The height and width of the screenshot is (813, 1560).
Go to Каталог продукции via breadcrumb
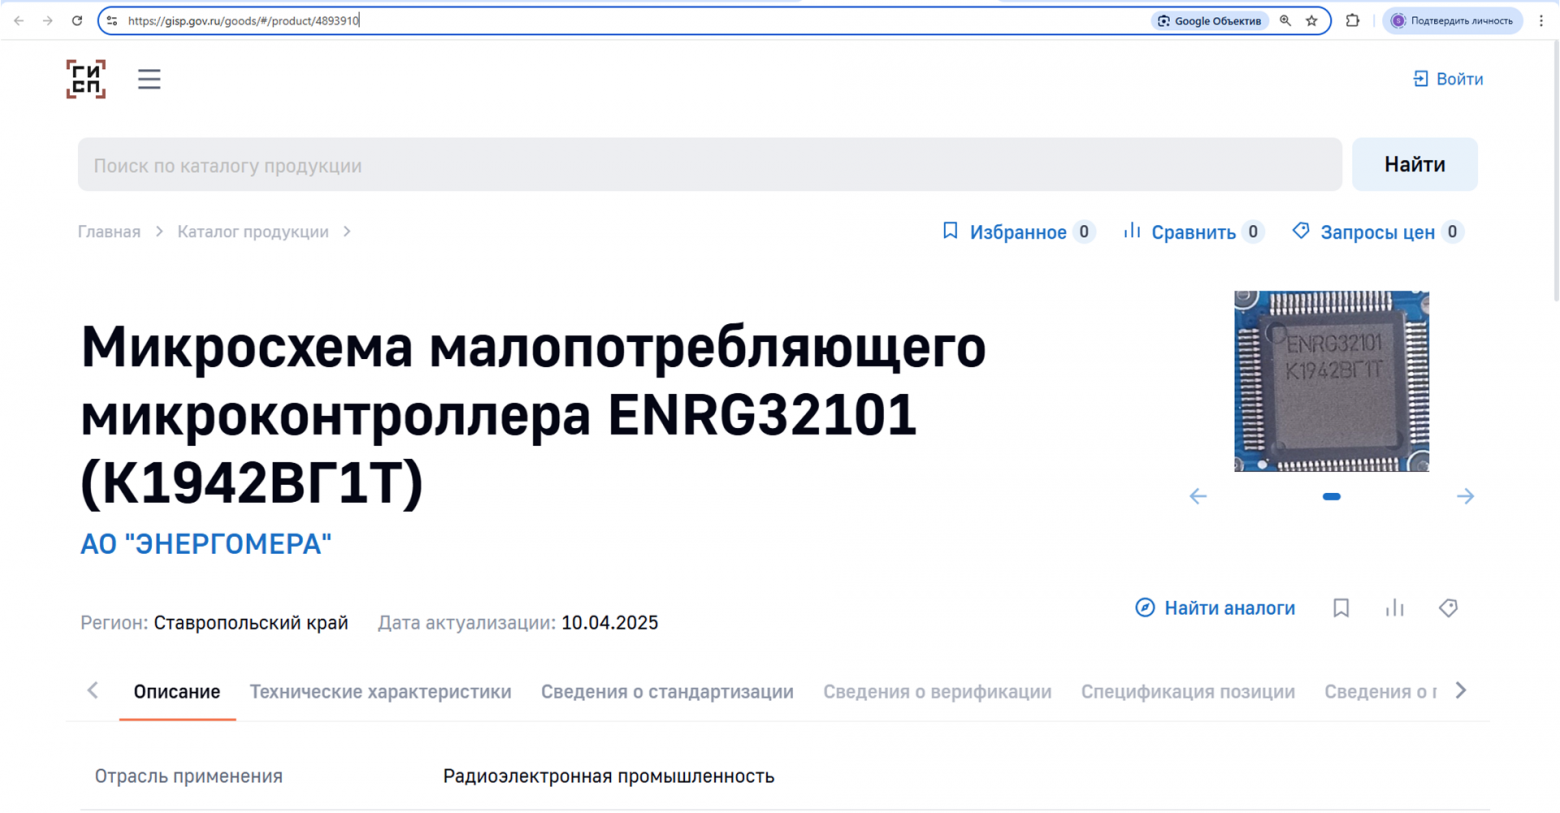click(252, 231)
